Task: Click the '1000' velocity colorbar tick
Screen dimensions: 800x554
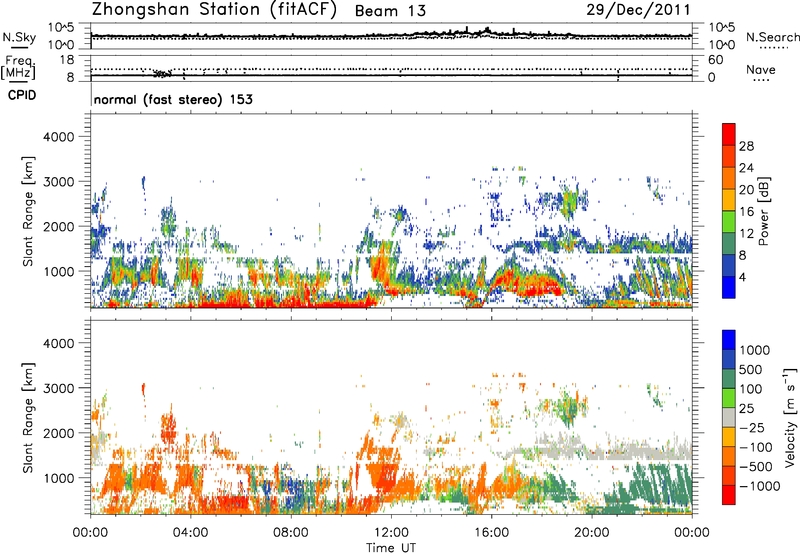Action: 755,350
